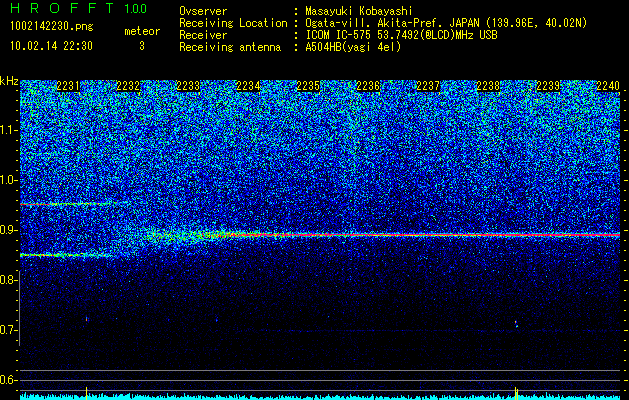
Task: Click the 0.6 kHz axis label
Action: pyautogui.click(x=8, y=380)
